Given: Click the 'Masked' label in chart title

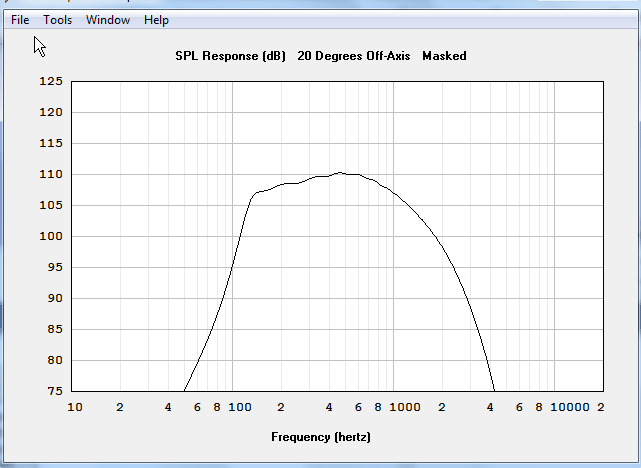Looking at the screenshot, I should click(x=444, y=56).
